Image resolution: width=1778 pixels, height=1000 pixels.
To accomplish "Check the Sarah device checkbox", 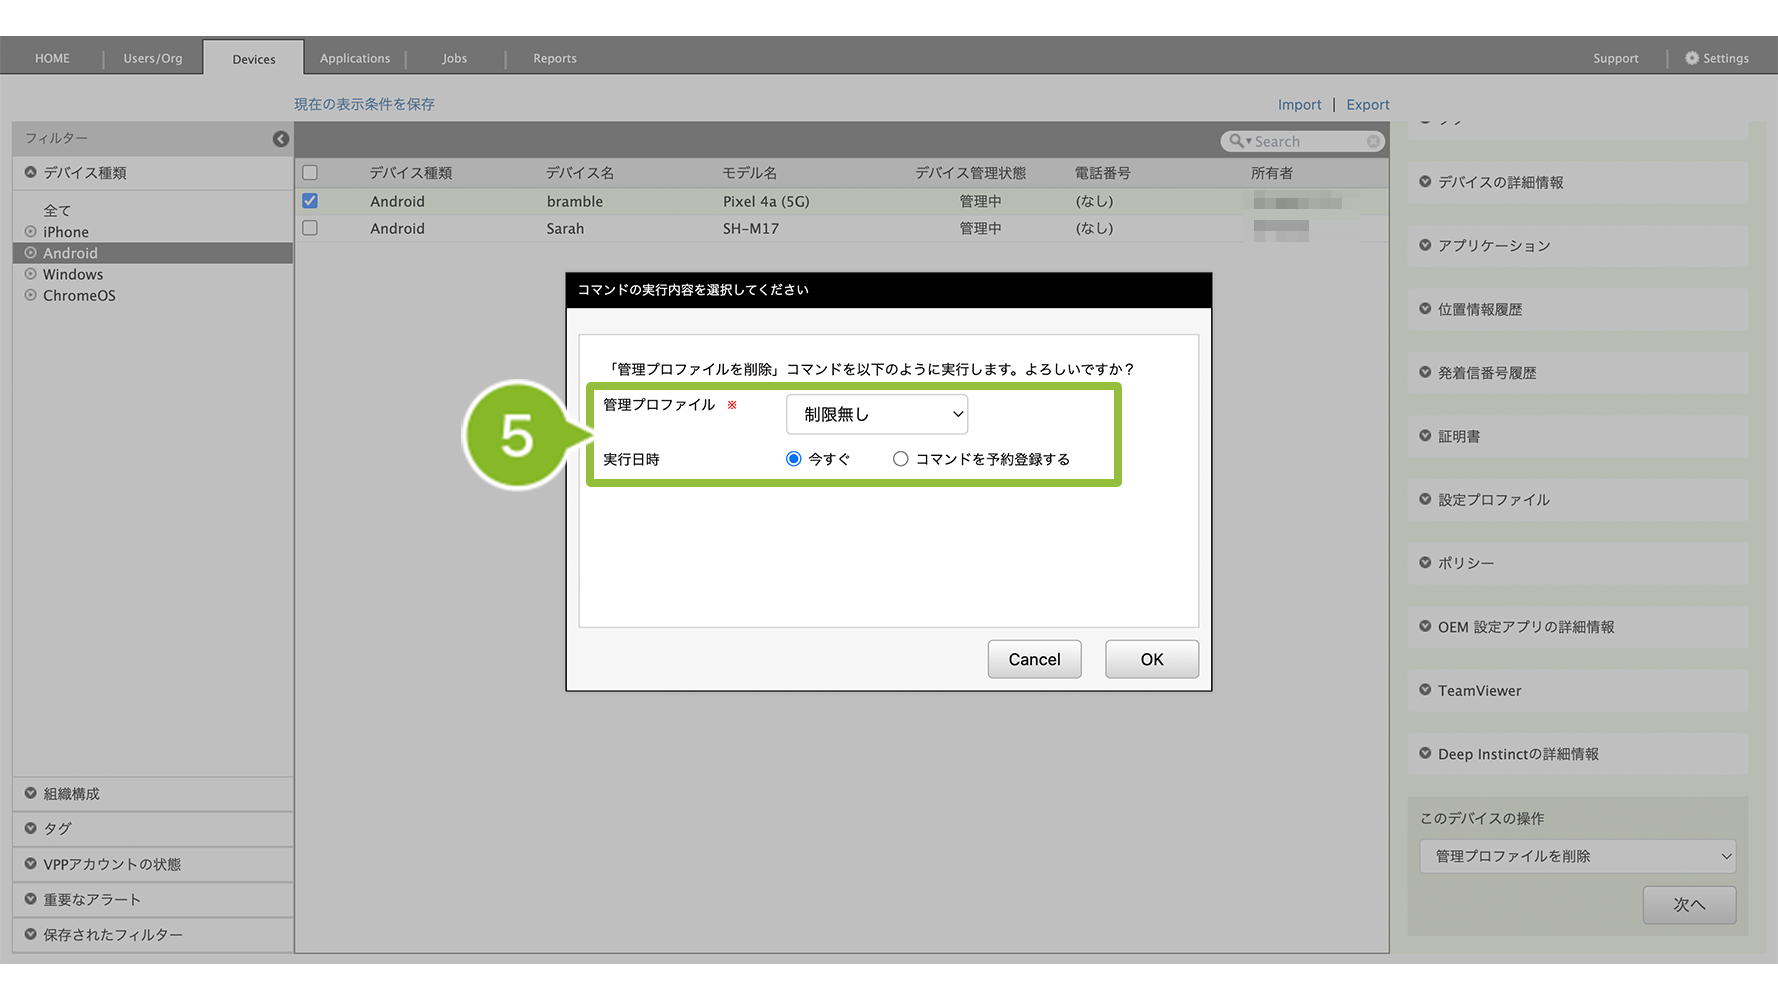I will (x=310, y=228).
